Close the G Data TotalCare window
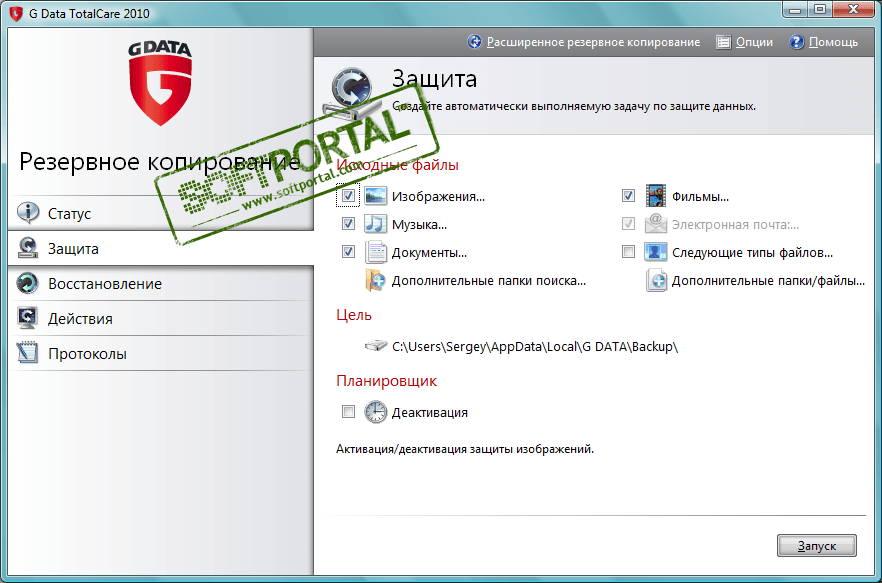The height and width of the screenshot is (583, 882). coord(853,9)
